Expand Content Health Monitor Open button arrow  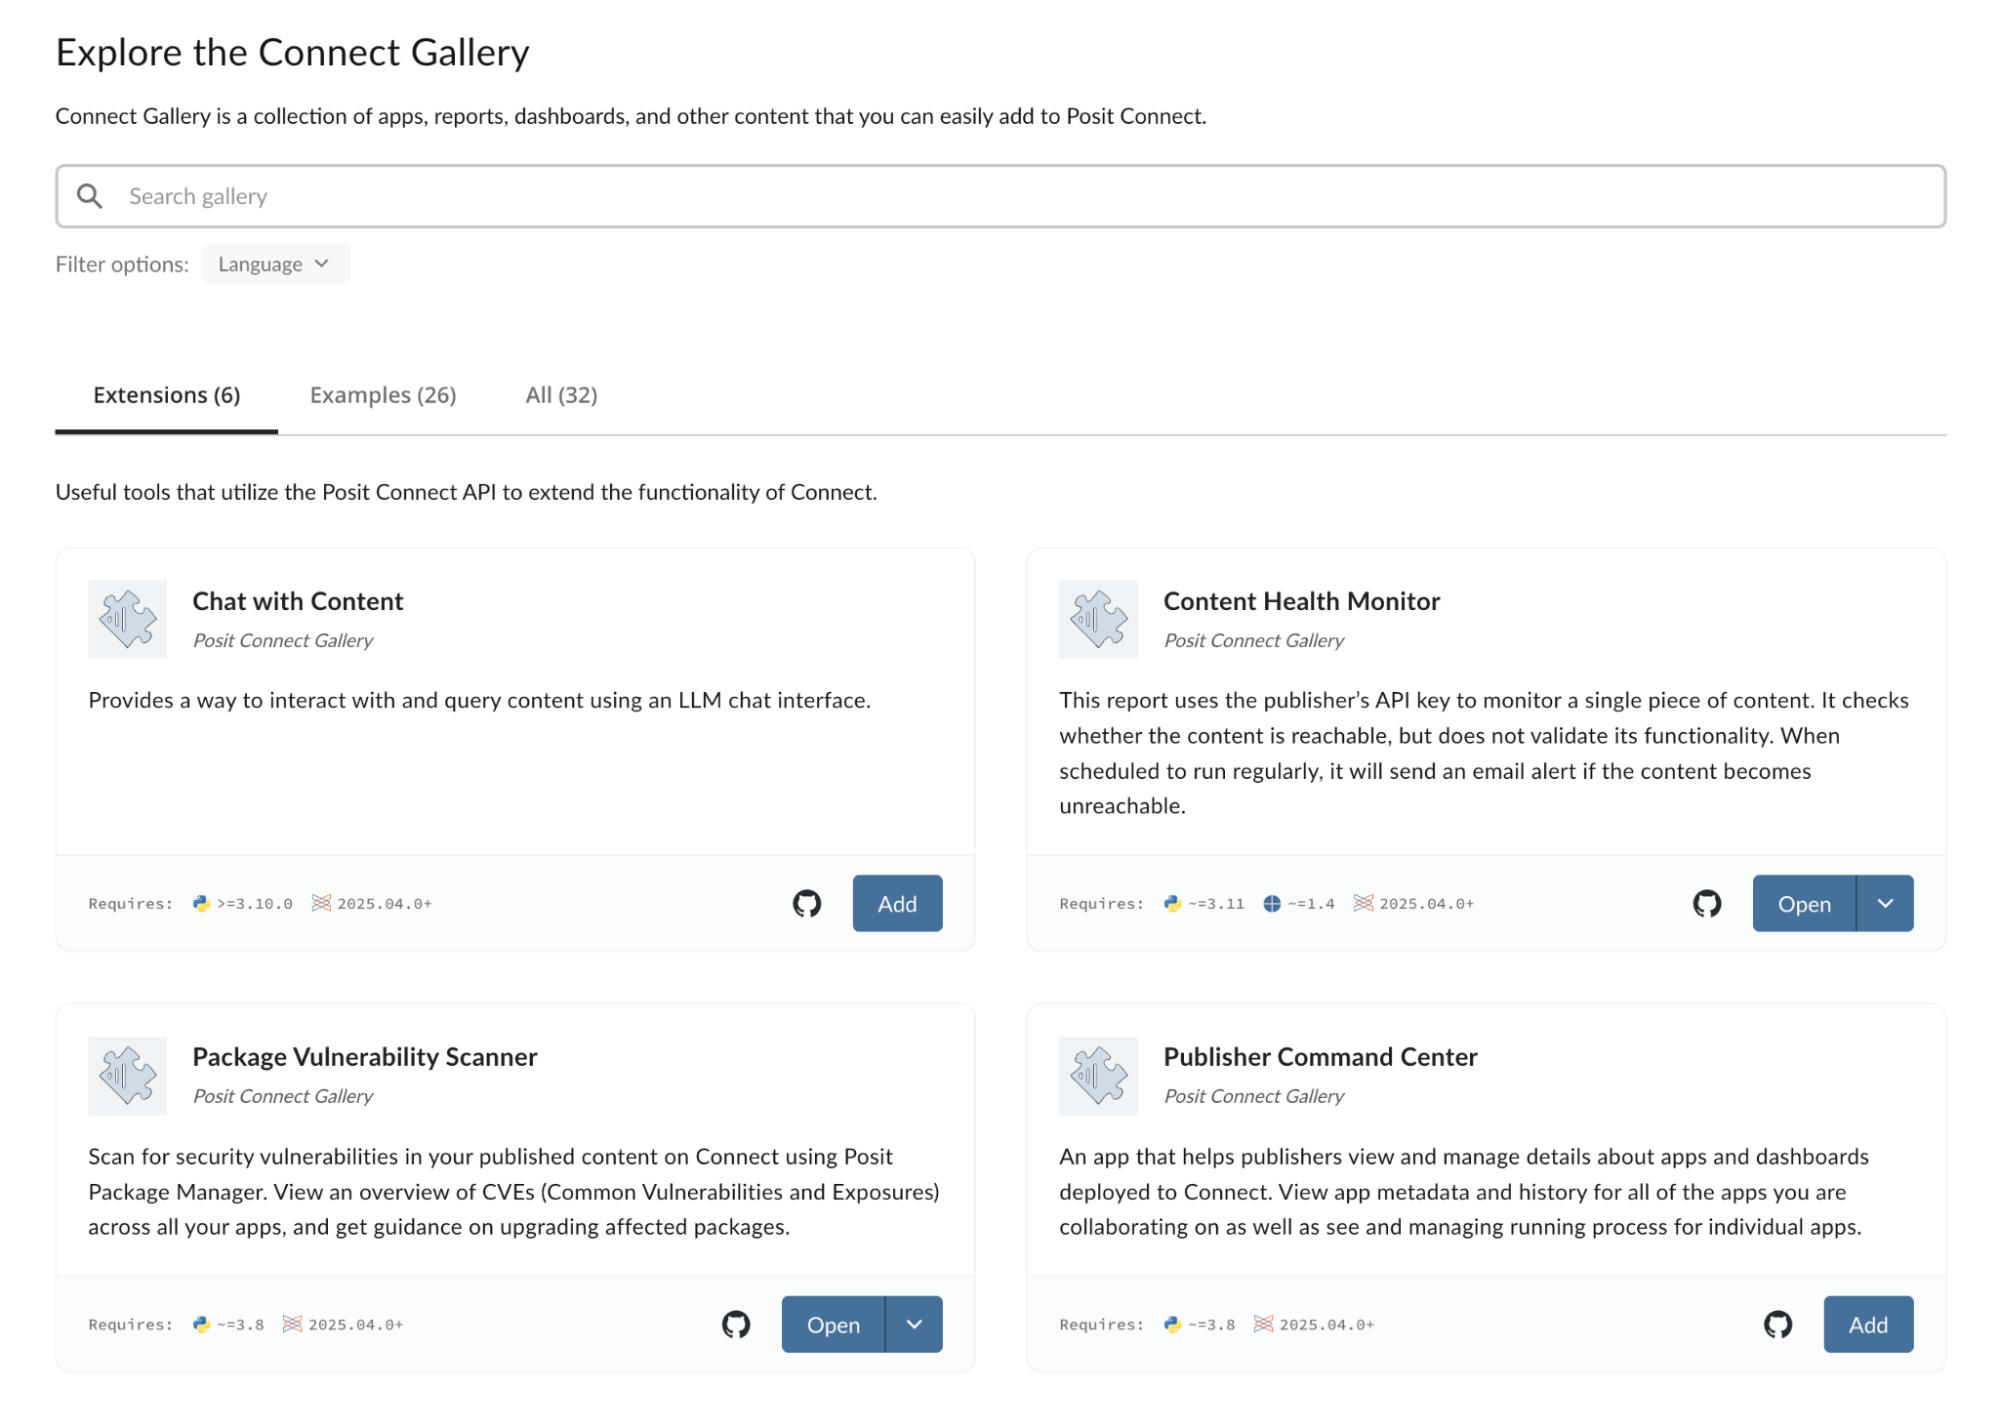pyautogui.click(x=1885, y=903)
